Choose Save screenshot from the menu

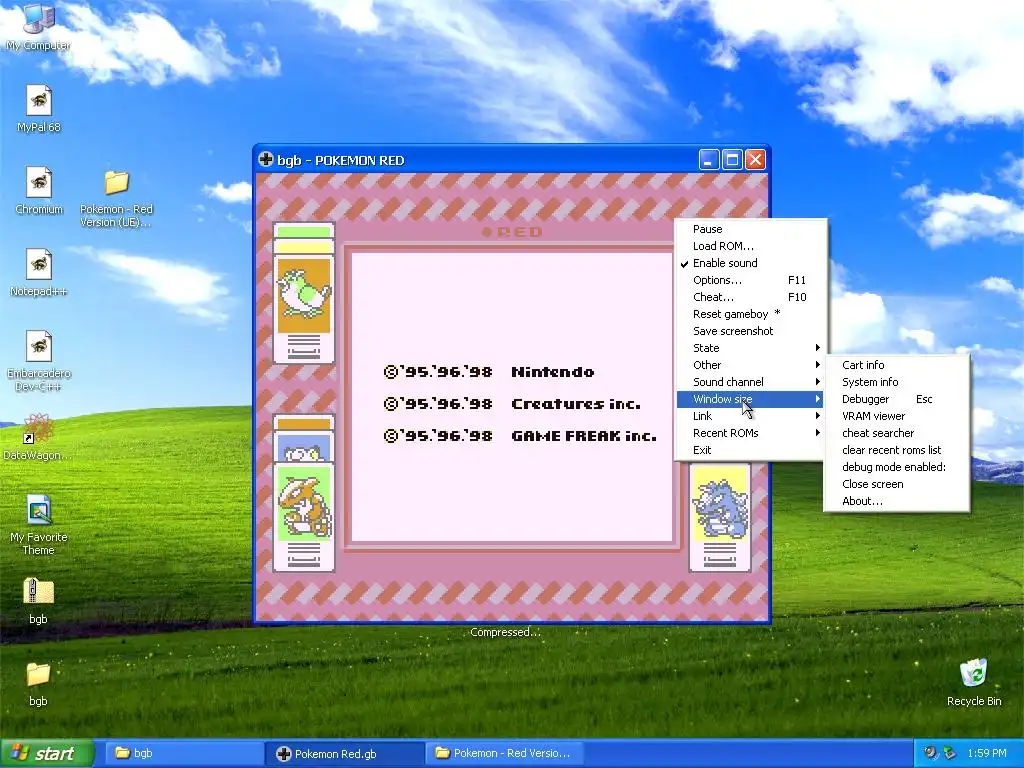[x=750, y=331]
